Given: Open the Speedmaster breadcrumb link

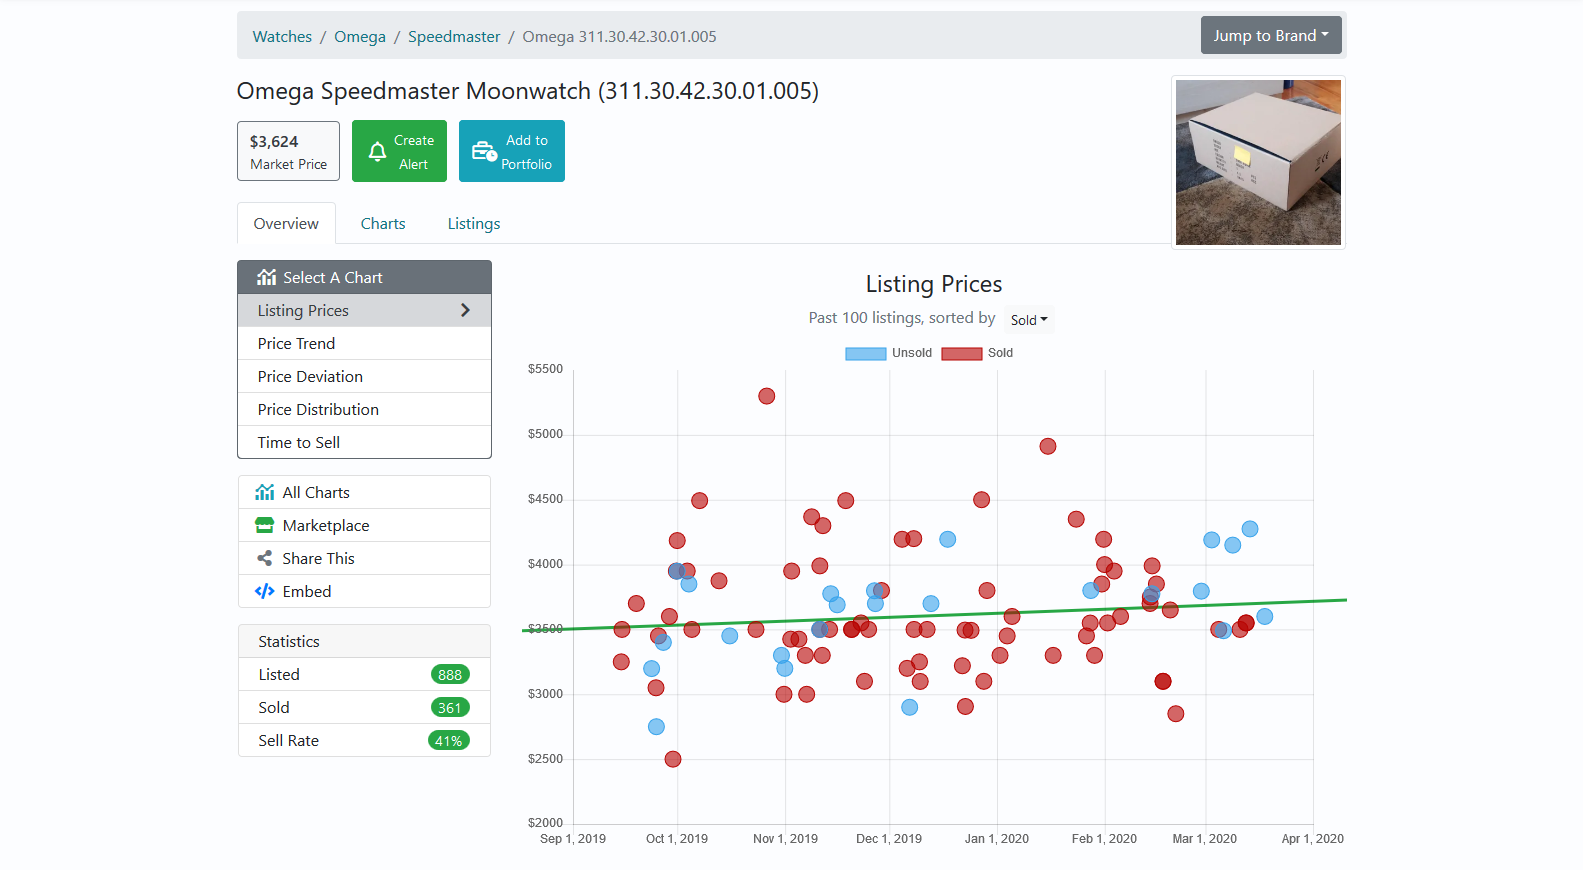Looking at the screenshot, I should [x=454, y=36].
